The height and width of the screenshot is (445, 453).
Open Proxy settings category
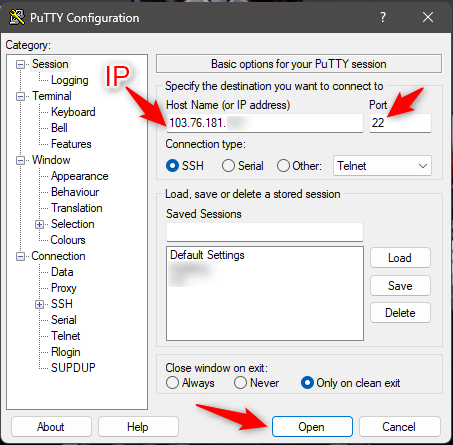coord(64,288)
